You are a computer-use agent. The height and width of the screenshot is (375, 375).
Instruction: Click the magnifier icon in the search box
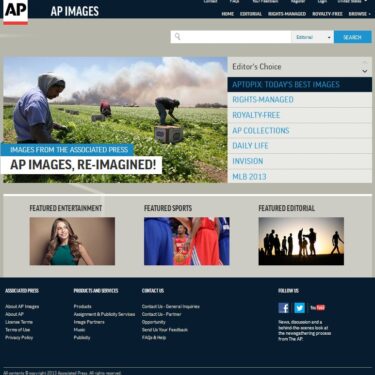point(178,36)
